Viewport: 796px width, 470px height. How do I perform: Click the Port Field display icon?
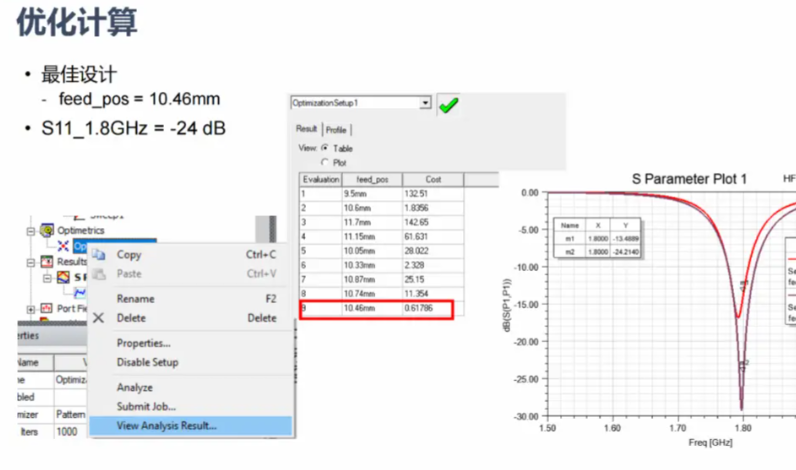tap(46, 308)
